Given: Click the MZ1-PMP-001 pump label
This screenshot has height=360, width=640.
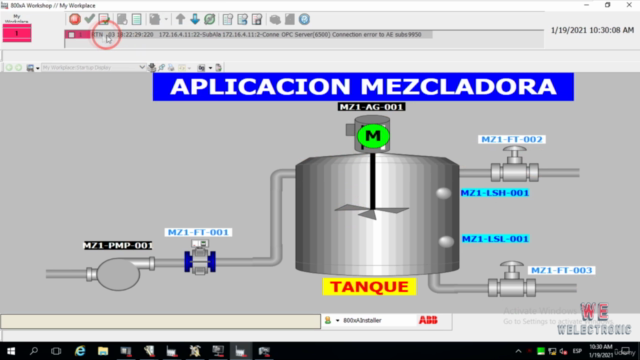Looking at the screenshot, I should [118, 245].
